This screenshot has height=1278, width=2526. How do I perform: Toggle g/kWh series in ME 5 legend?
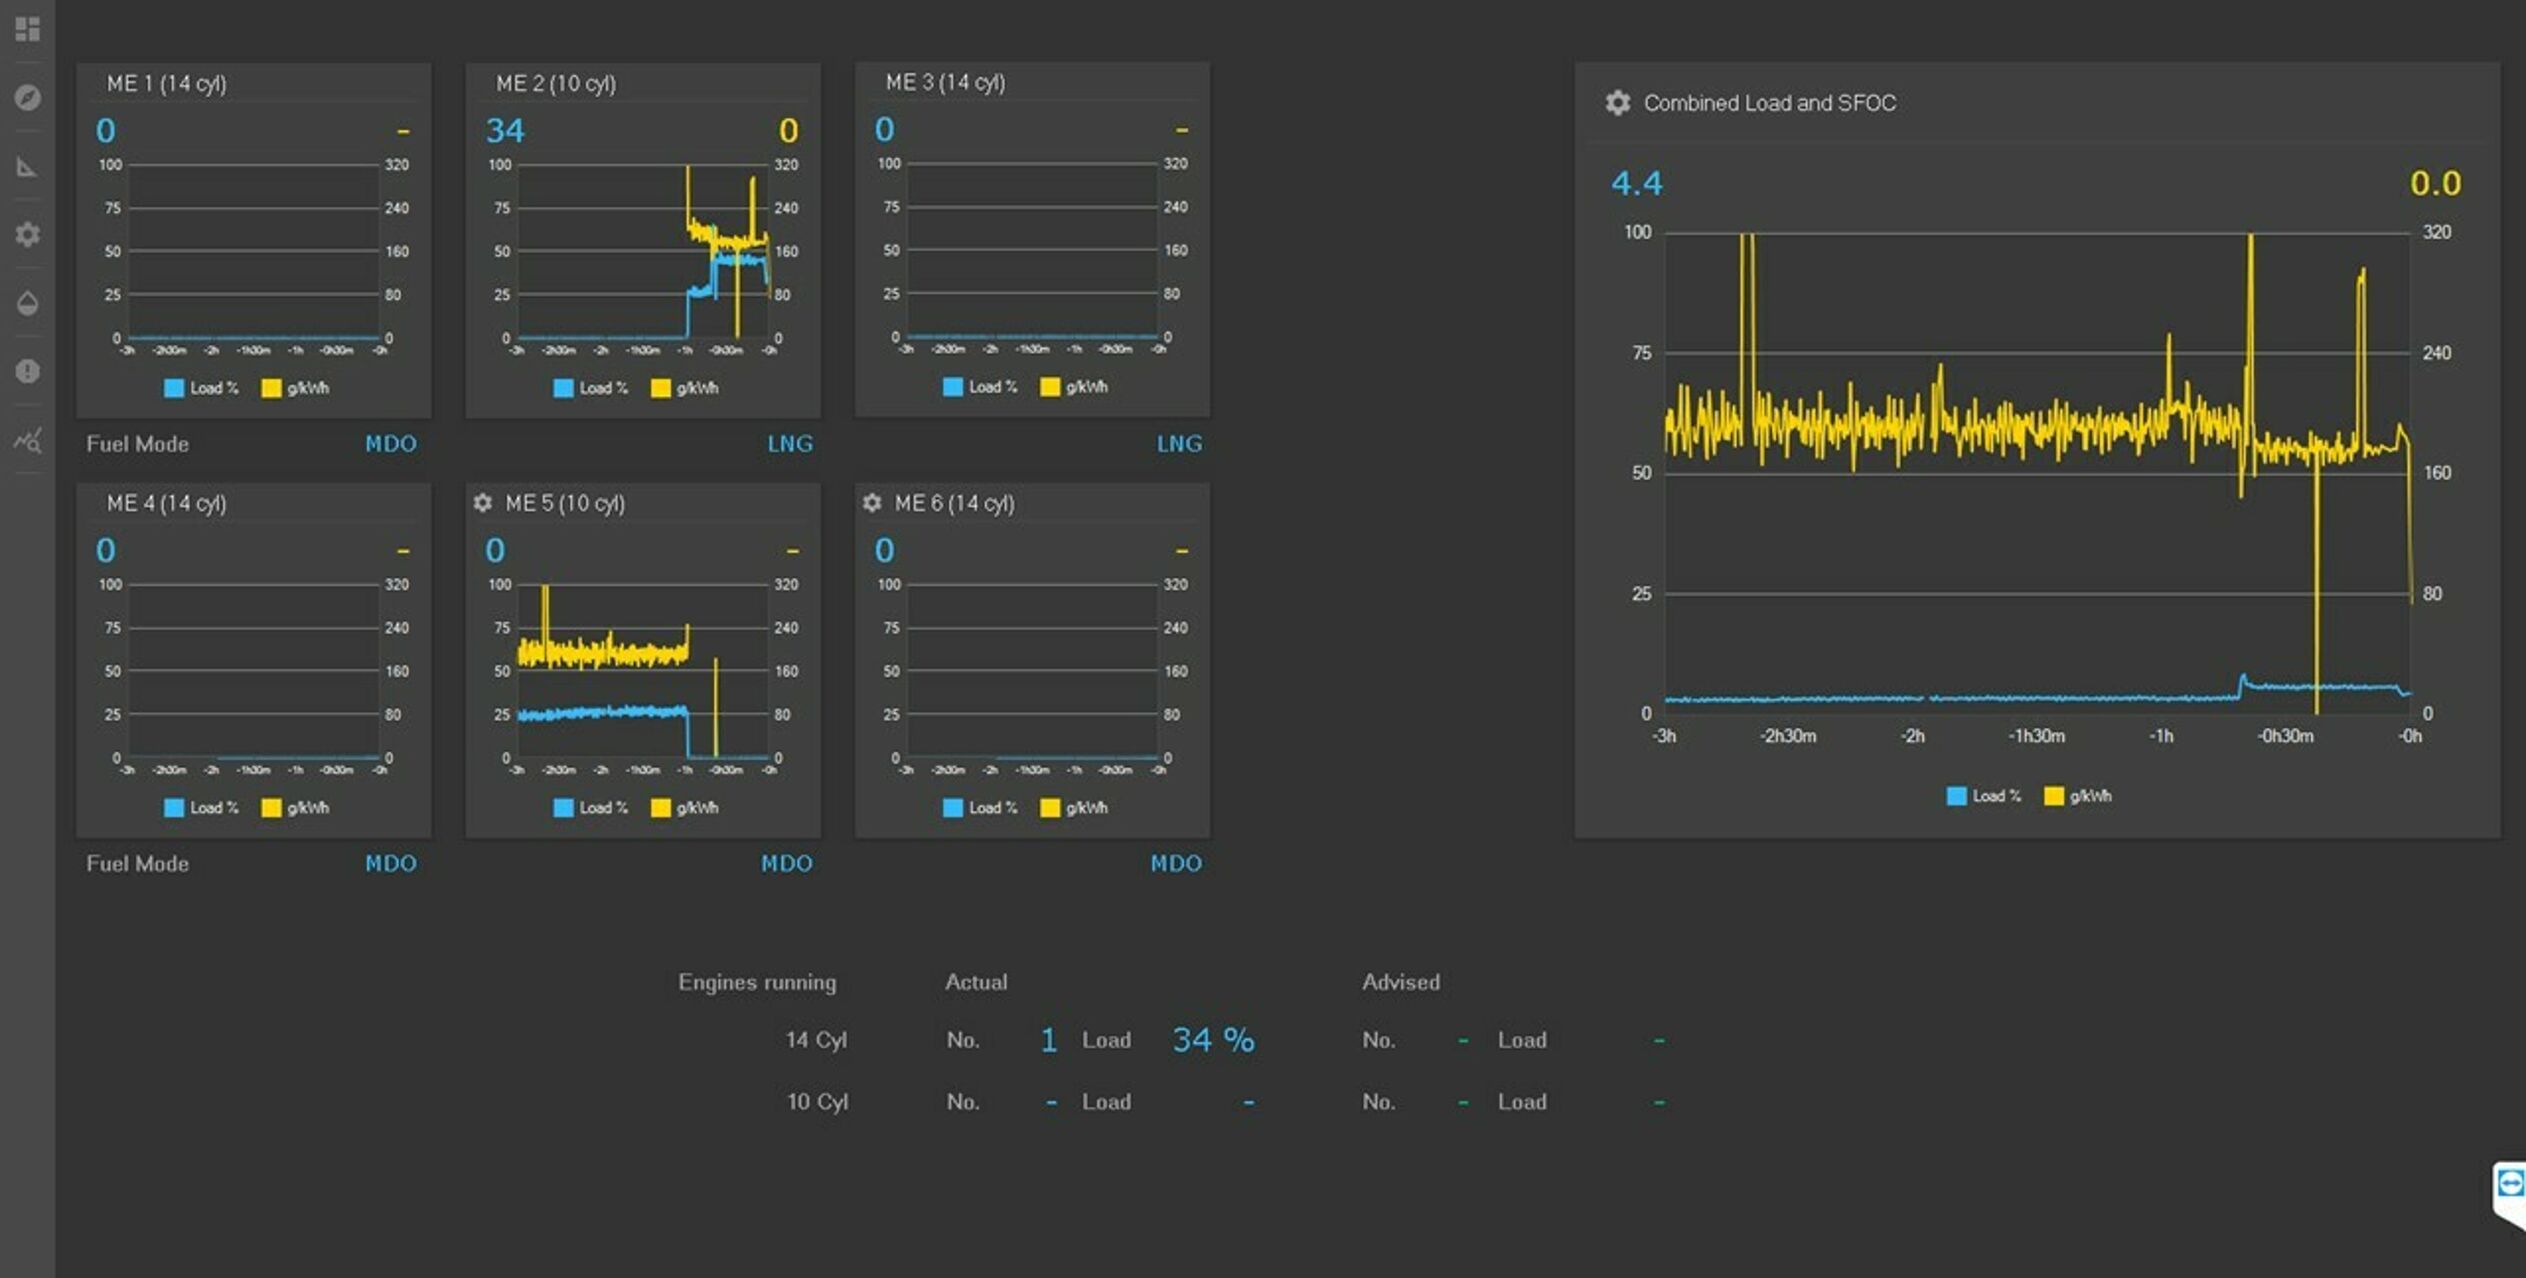point(686,808)
